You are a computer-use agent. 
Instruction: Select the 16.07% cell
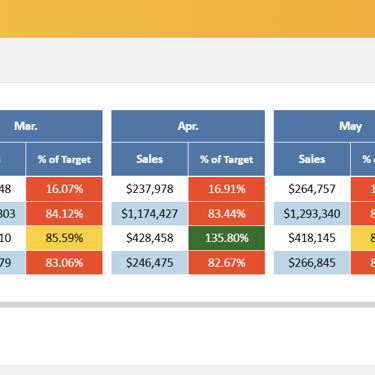click(x=64, y=189)
